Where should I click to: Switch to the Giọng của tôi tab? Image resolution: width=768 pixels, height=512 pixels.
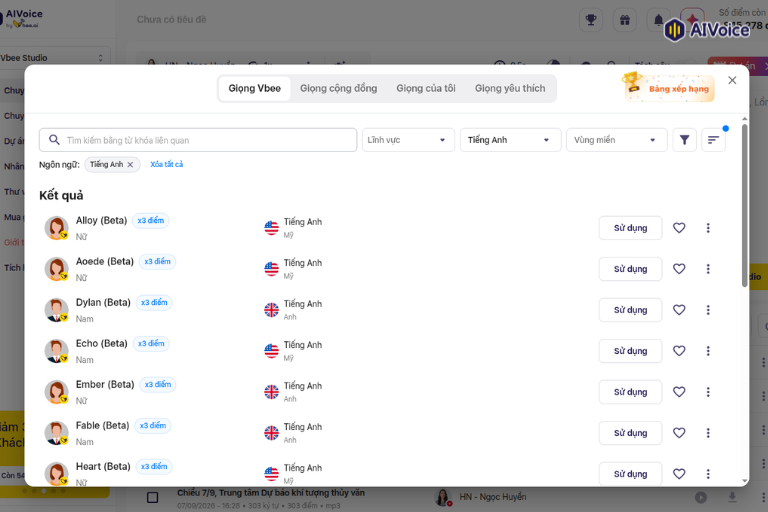pos(426,89)
